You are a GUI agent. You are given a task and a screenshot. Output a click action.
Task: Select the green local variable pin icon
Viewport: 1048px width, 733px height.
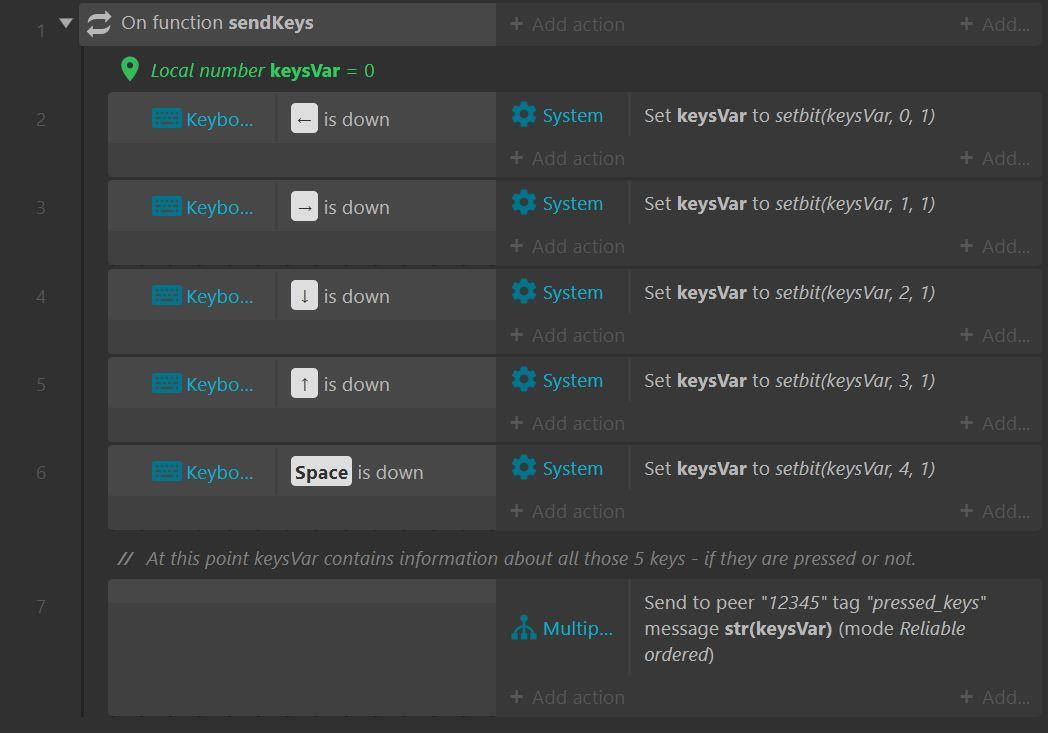point(130,69)
